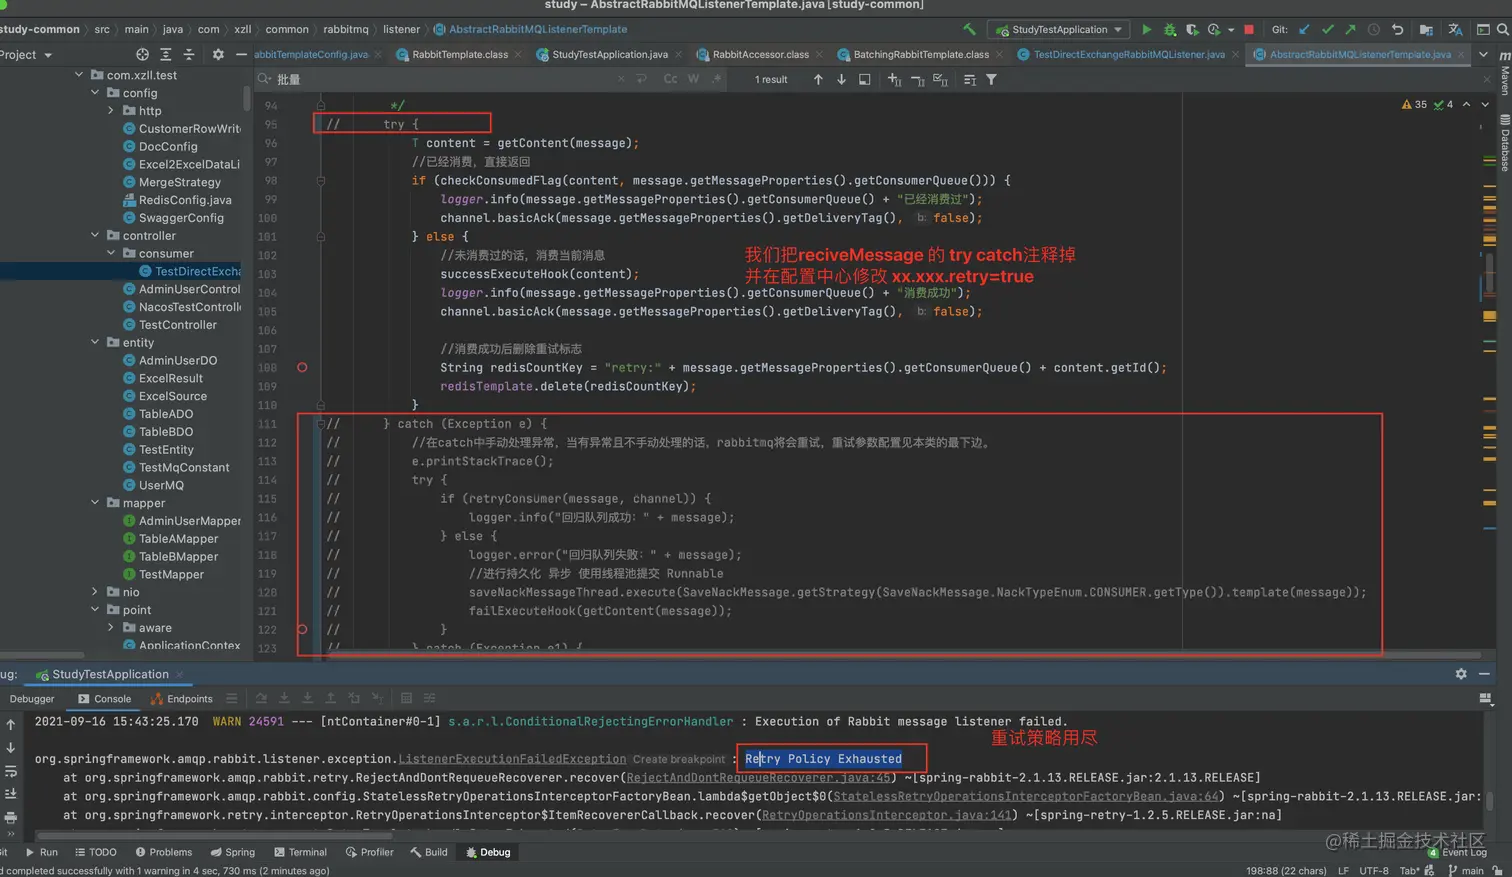1512x877 pixels.
Task: Jump to next search occurrence arrow
Action: coord(841,79)
